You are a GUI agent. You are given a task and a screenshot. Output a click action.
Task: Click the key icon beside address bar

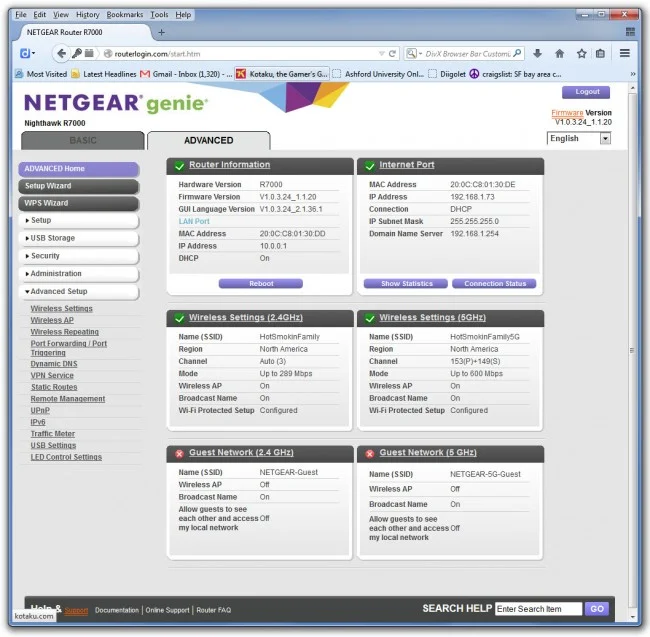coord(77,53)
